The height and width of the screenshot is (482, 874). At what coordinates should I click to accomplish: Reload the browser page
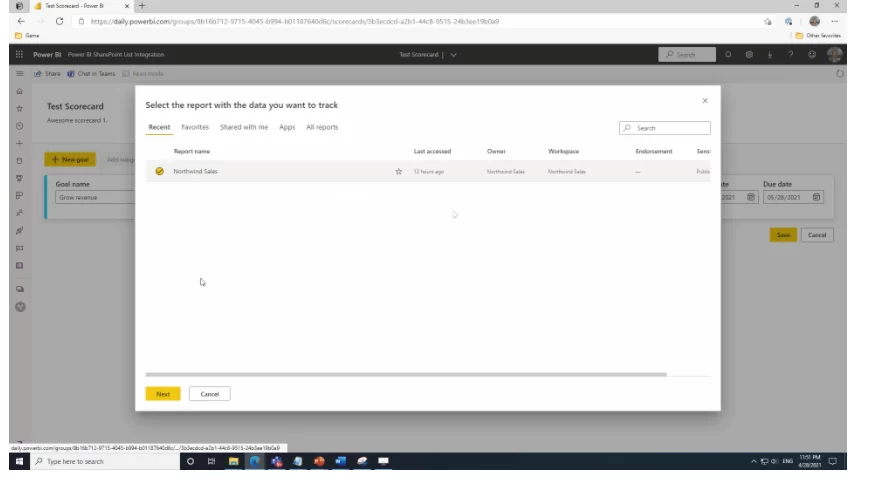coord(59,22)
